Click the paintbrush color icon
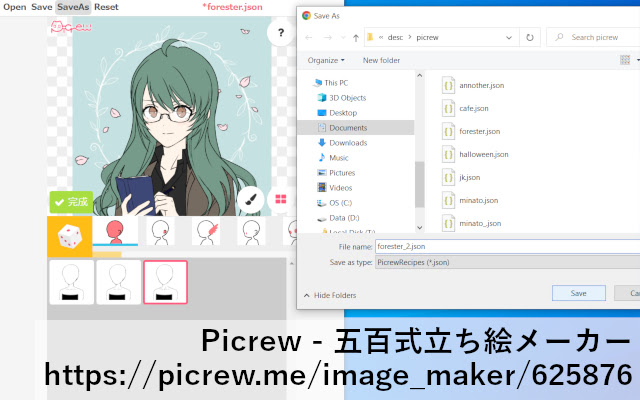The height and width of the screenshot is (400, 640). coord(251,200)
